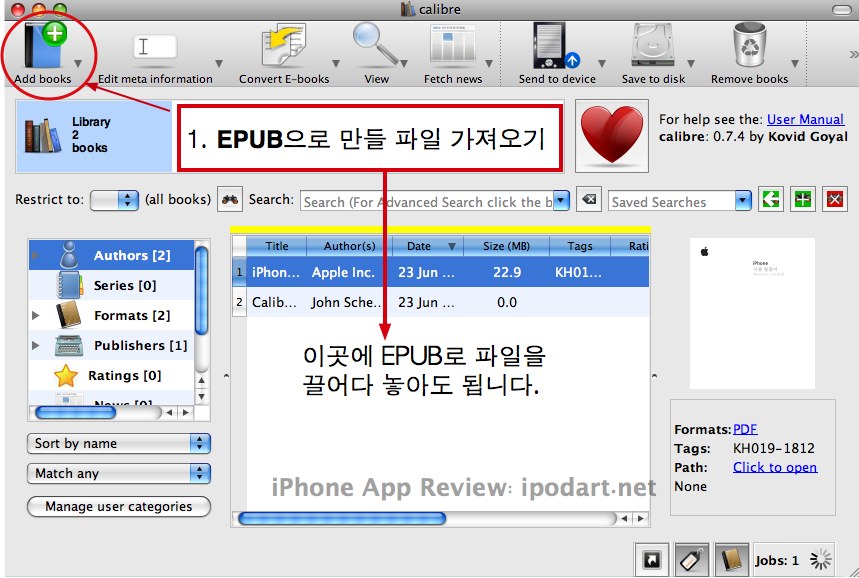The image size is (859, 578).
Task: Click the Jobs spinner indicator
Action: [820, 560]
